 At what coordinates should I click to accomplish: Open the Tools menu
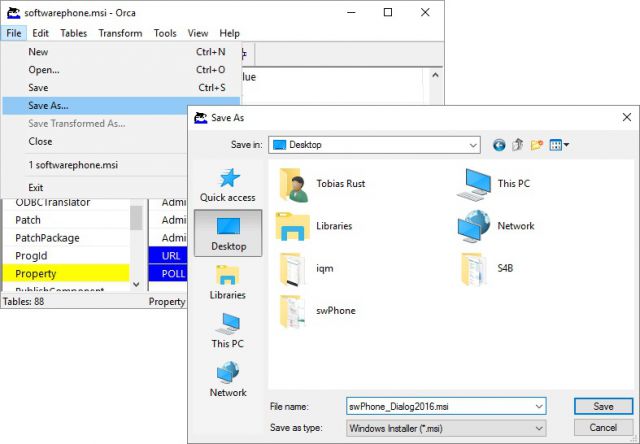(x=165, y=33)
